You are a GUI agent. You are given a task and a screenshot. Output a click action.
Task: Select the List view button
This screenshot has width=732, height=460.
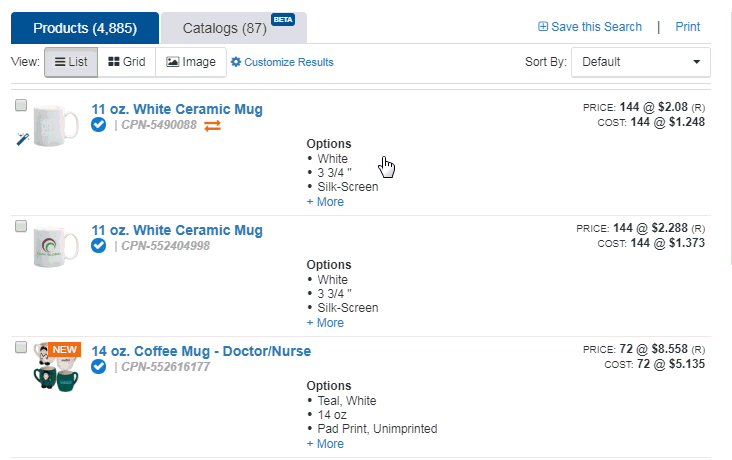pyautogui.click(x=71, y=62)
